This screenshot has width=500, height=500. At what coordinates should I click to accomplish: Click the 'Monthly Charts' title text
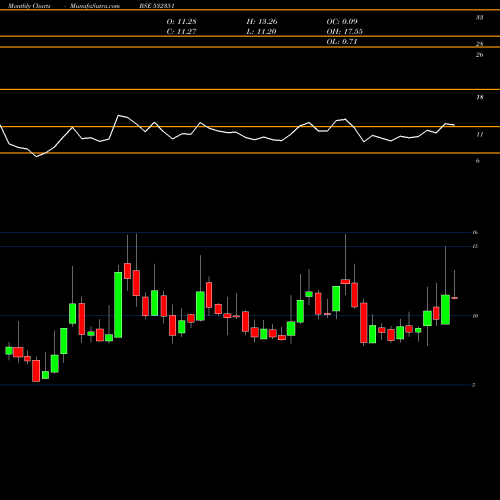29,6
